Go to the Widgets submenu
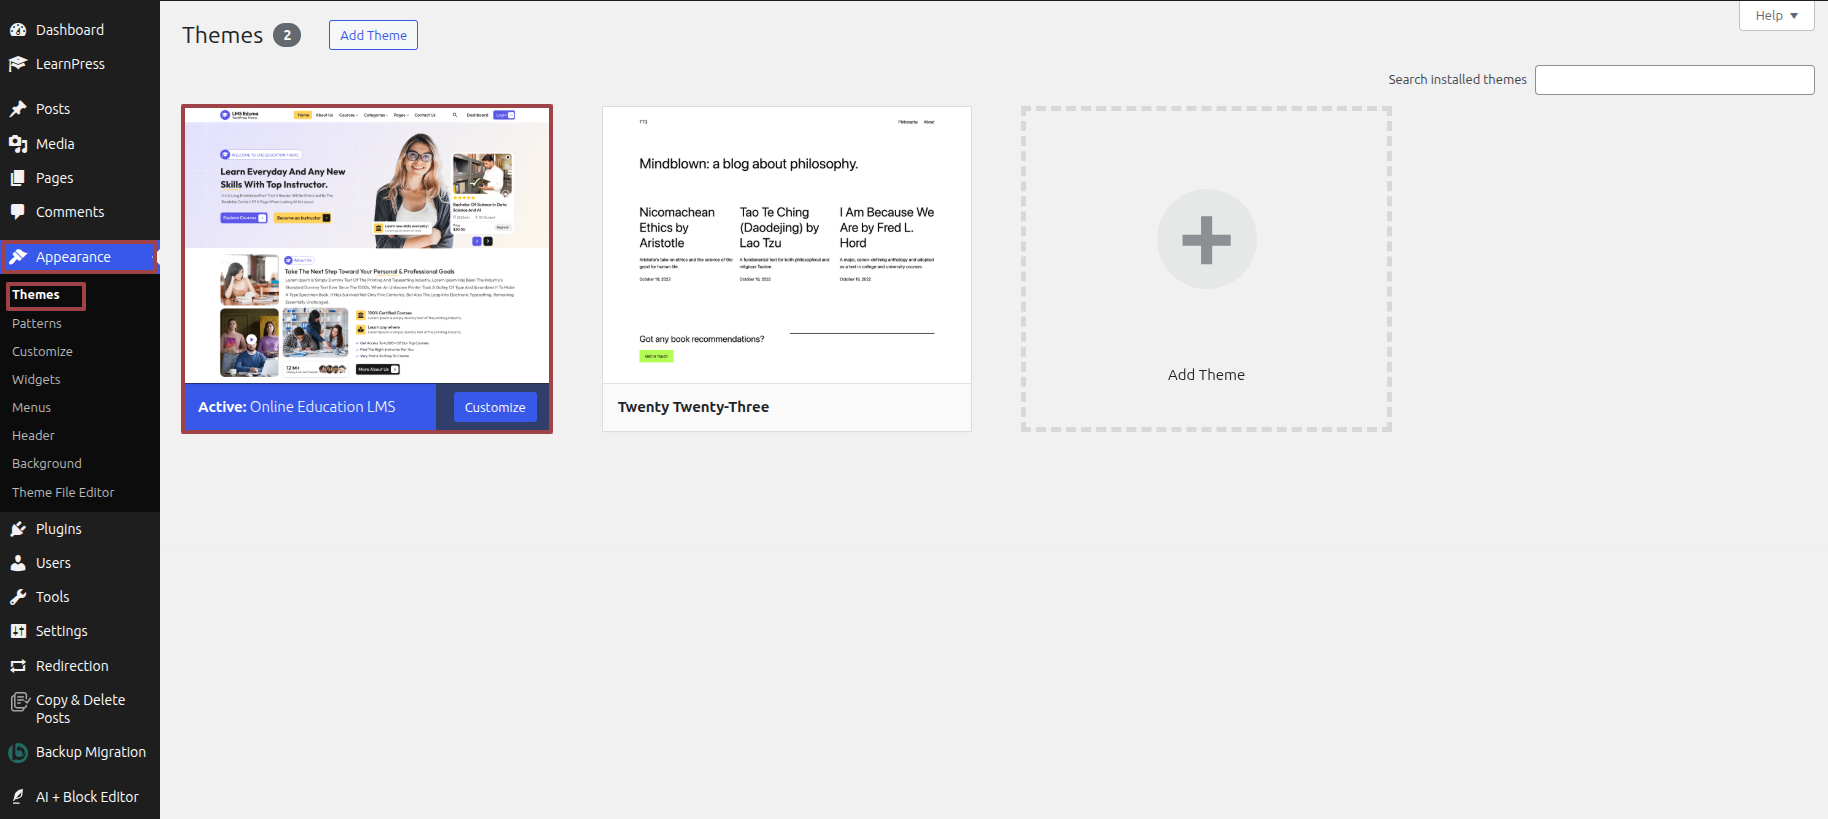Viewport: 1828px width, 819px height. click(x=36, y=380)
